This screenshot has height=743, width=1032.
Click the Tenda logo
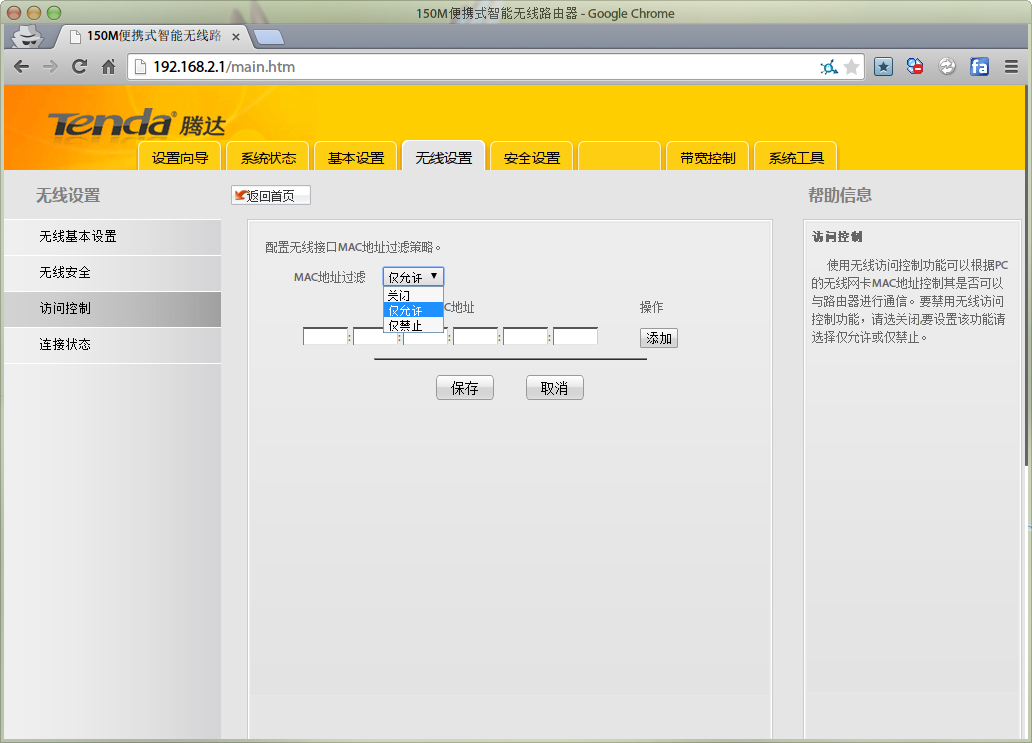point(136,123)
